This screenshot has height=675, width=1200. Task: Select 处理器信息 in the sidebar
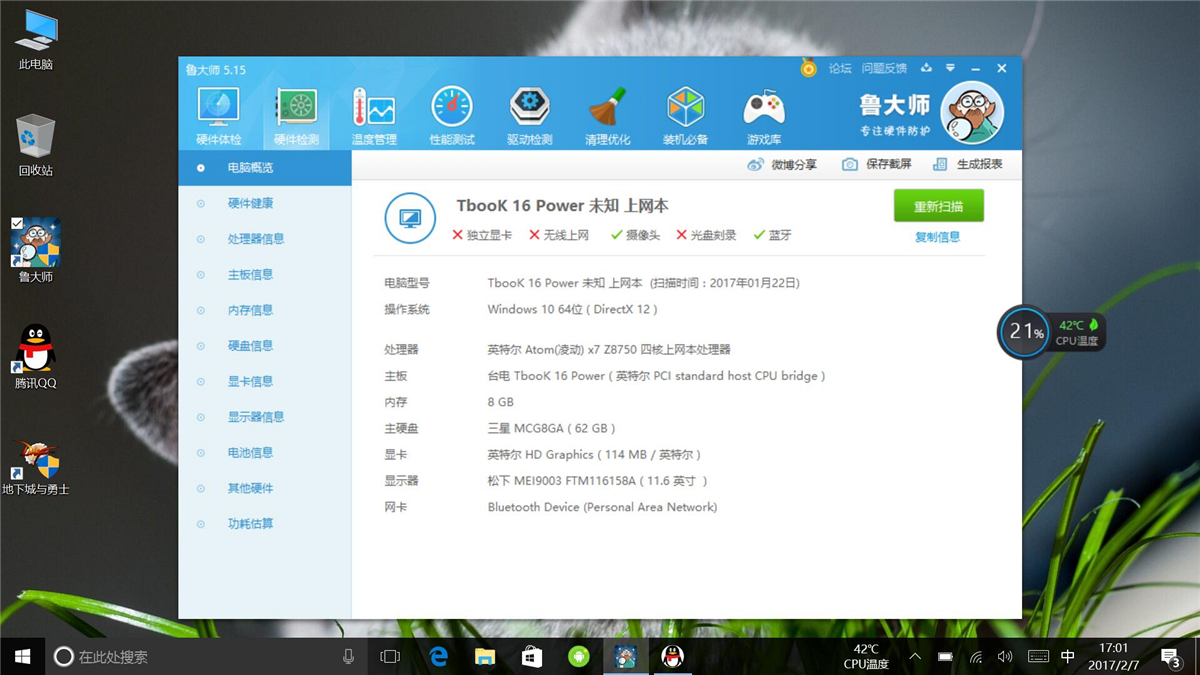256,239
